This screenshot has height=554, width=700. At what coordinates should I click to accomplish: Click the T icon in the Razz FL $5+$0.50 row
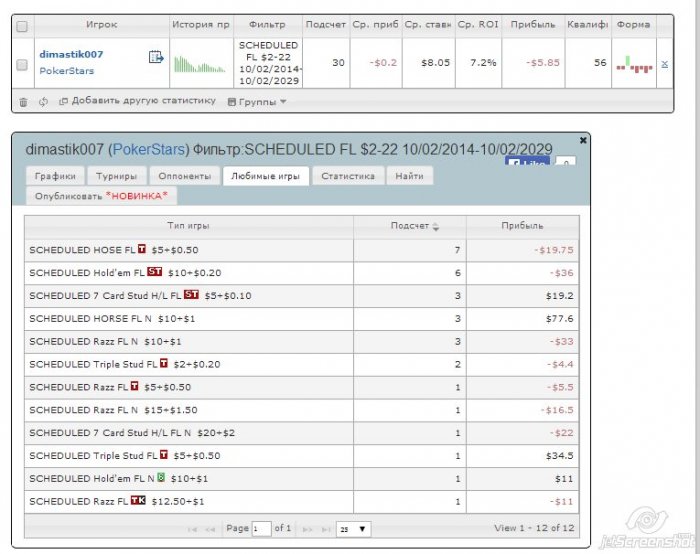pyautogui.click(x=134, y=386)
